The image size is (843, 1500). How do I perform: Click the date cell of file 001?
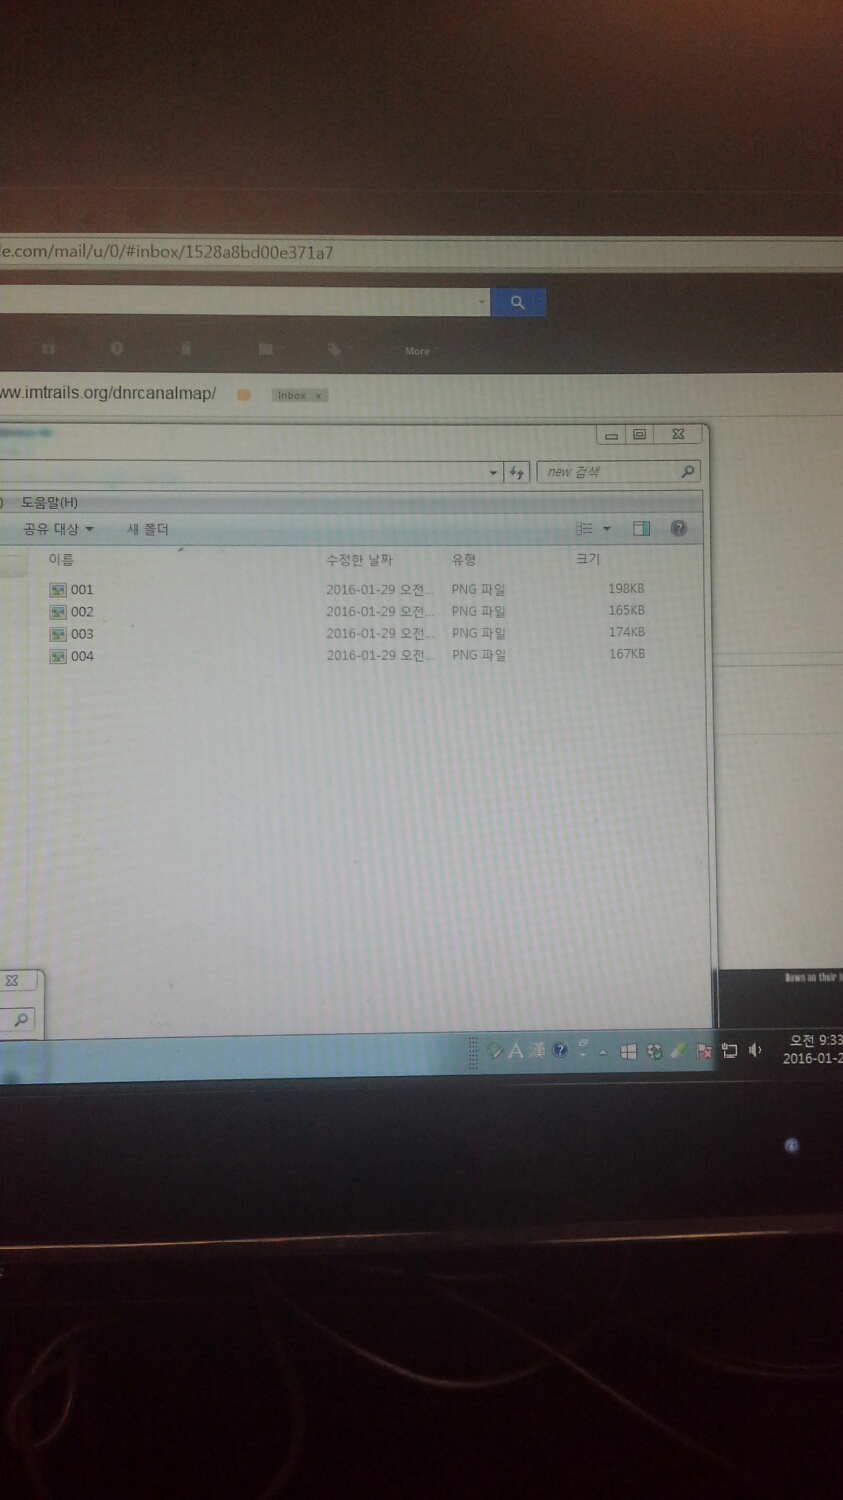click(380, 590)
